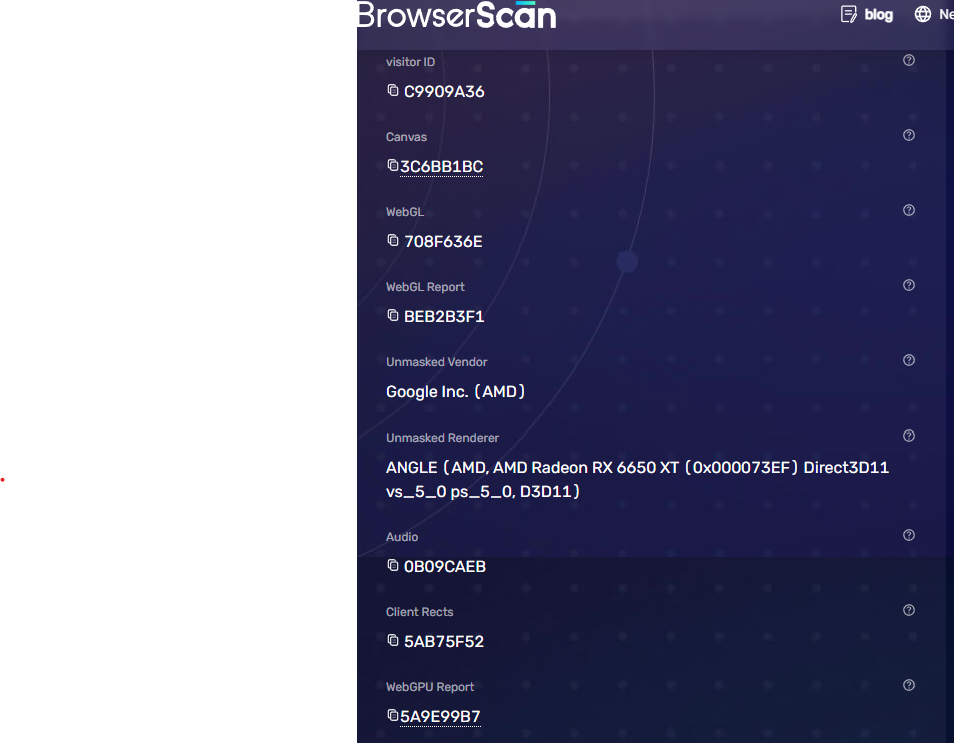Screen dimensions: 954x743
Task: Open the Canvas hash 3C6BB1BC link
Action: pyautogui.click(x=442, y=167)
